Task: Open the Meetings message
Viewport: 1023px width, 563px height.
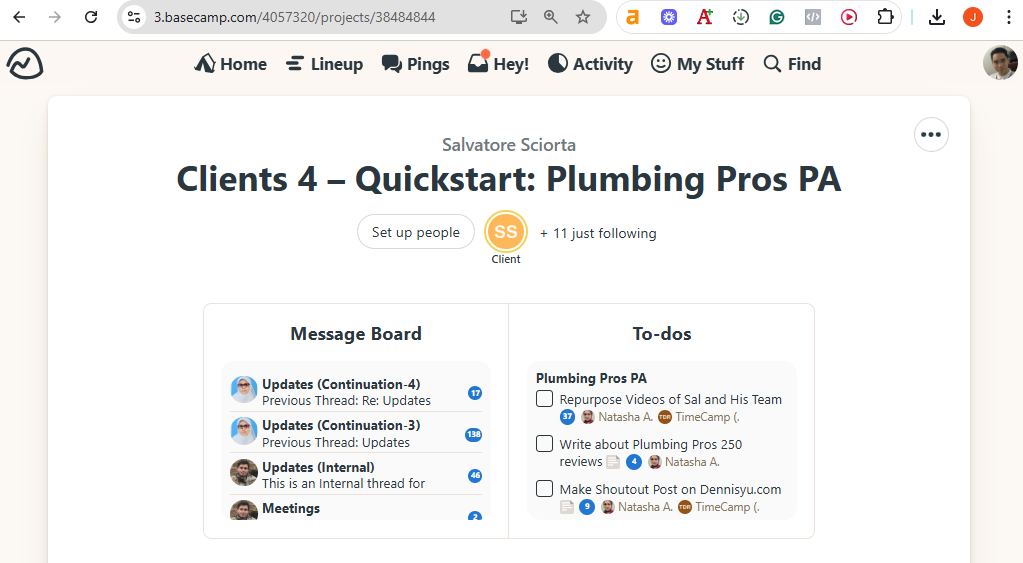Action: (x=356, y=509)
